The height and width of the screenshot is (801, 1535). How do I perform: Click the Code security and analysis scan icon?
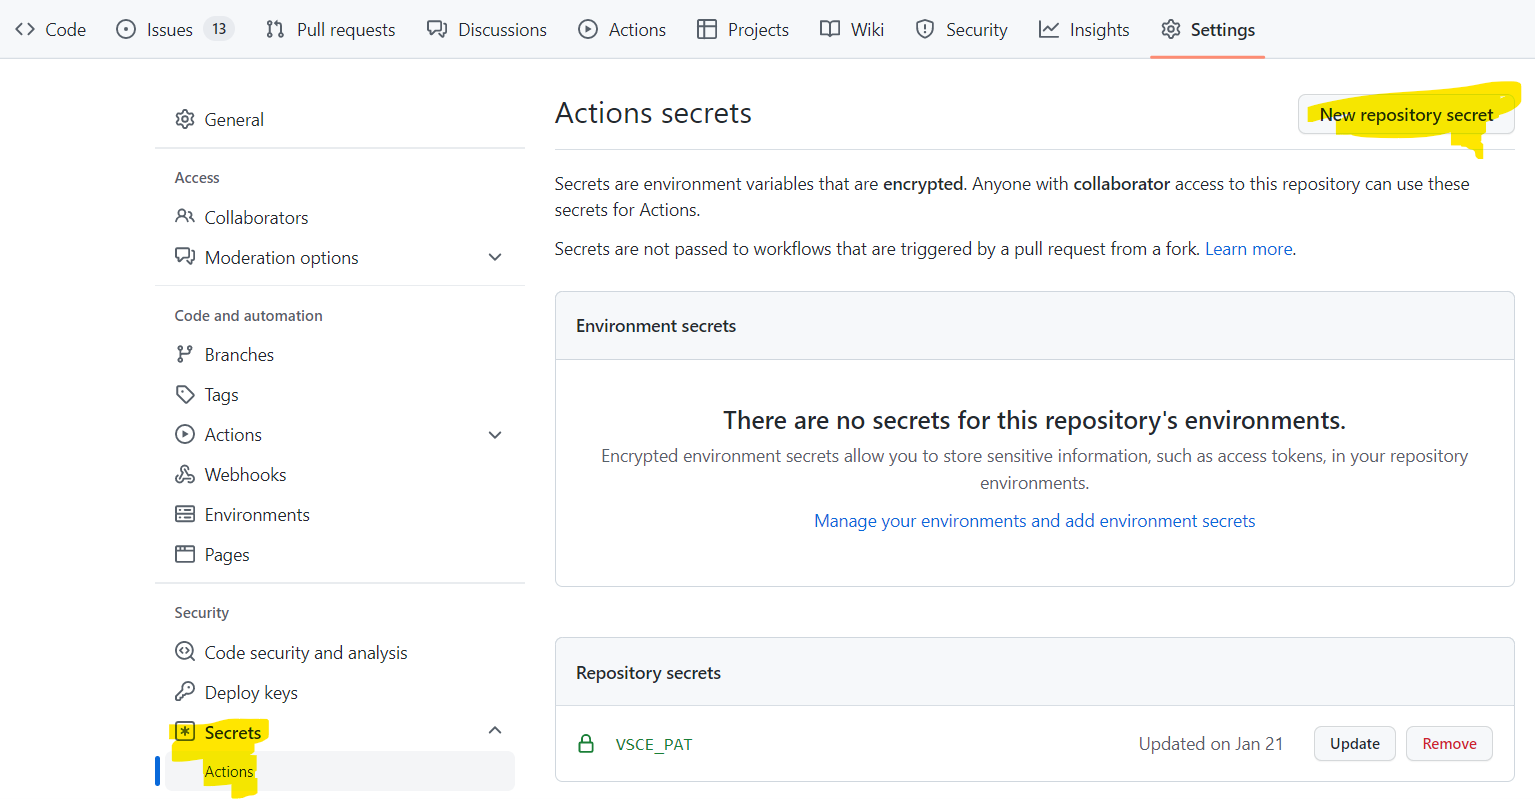click(x=185, y=652)
